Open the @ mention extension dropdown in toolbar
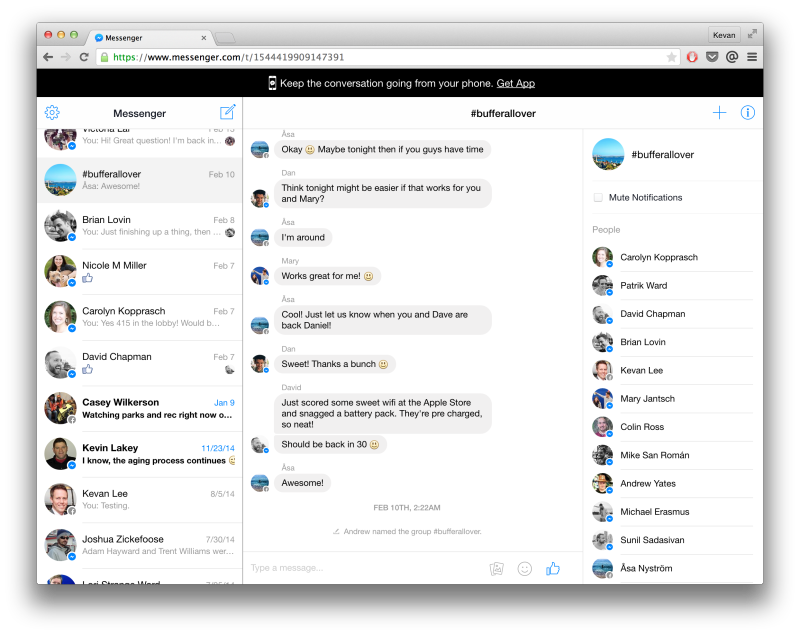Image resolution: width=800 pixels, height=635 pixels. (732, 57)
